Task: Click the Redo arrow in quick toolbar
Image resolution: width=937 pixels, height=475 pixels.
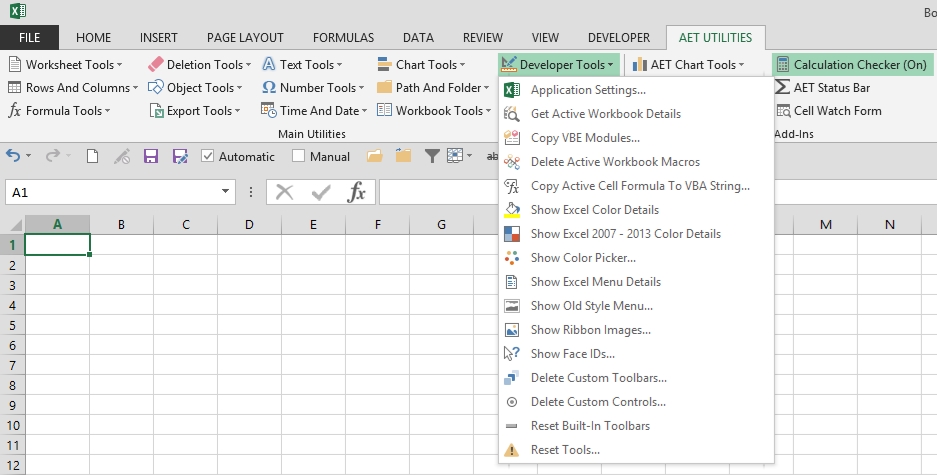Action: [x=53, y=156]
